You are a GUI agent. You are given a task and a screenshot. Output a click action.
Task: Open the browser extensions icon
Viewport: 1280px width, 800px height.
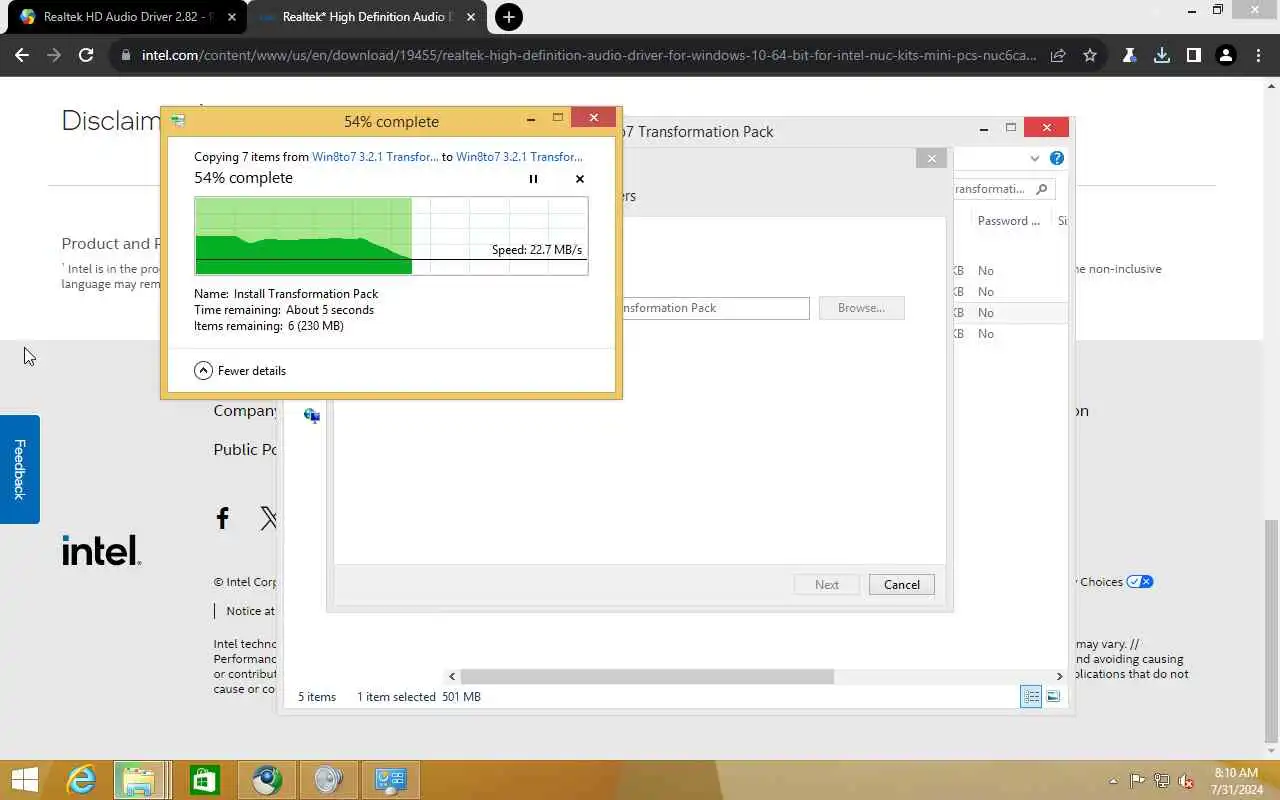tap(1130, 56)
